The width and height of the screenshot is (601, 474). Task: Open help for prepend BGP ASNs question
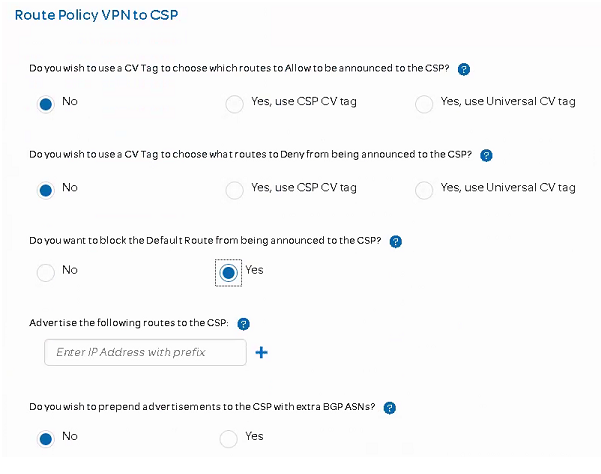coord(390,407)
